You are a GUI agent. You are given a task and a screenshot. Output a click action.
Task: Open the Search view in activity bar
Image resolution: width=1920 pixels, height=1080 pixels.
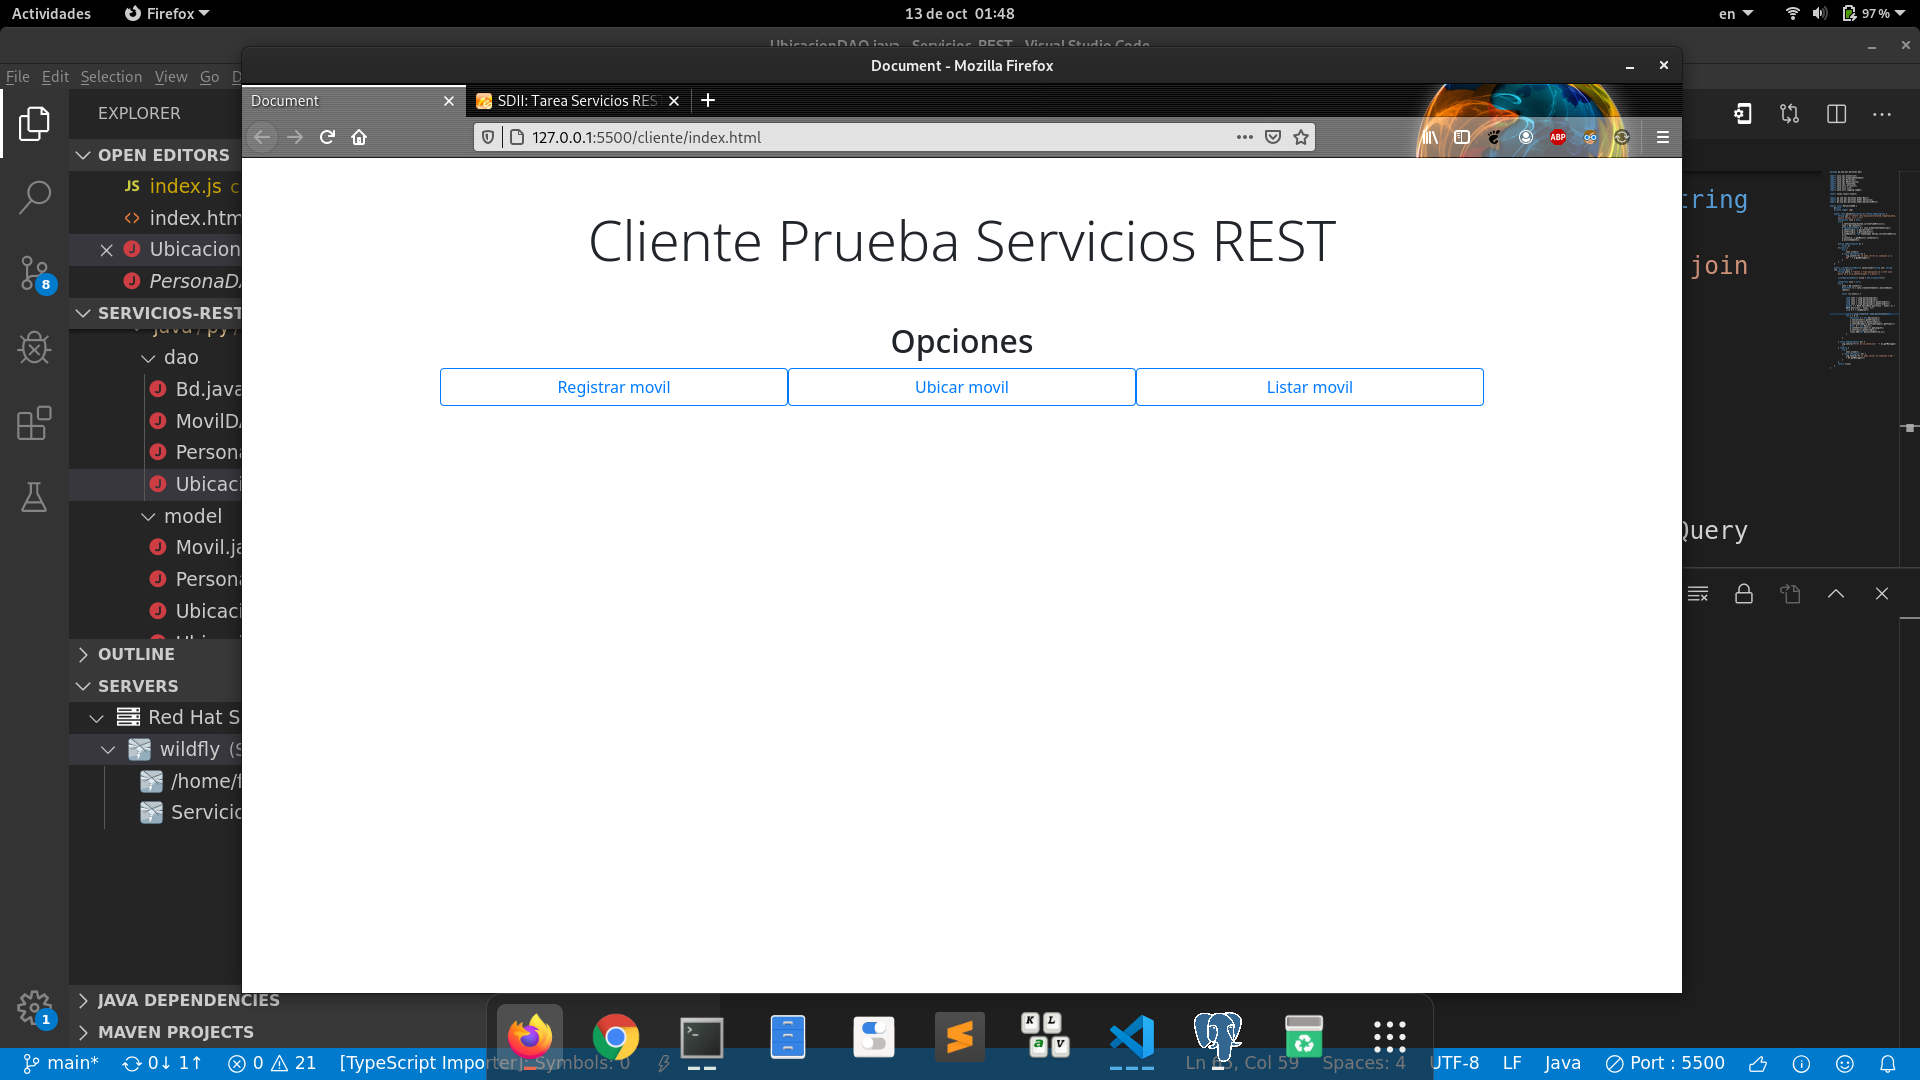click(34, 197)
